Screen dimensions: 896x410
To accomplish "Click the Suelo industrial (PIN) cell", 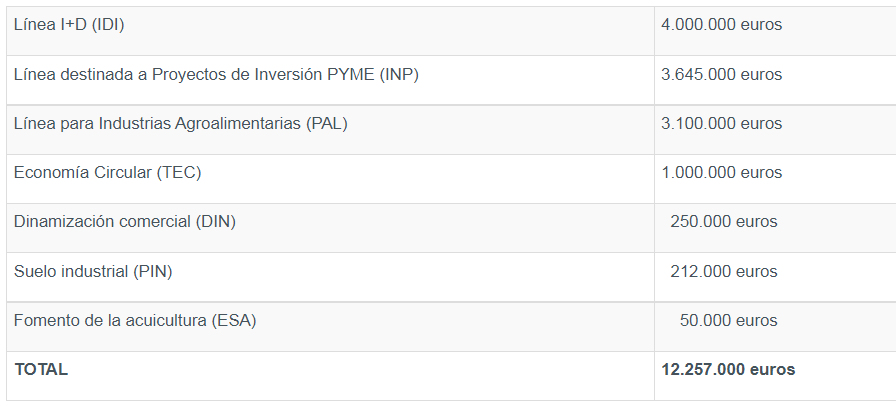I will tap(100, 272).
